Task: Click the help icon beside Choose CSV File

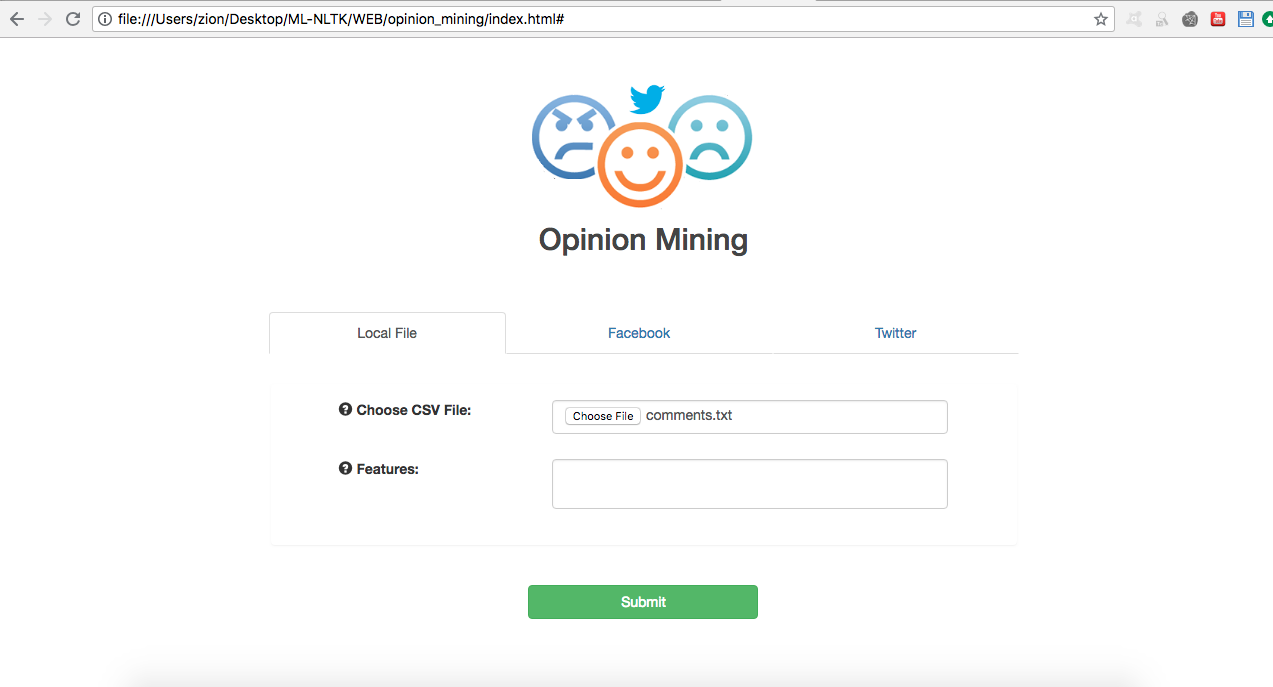Action: point(345,410)
